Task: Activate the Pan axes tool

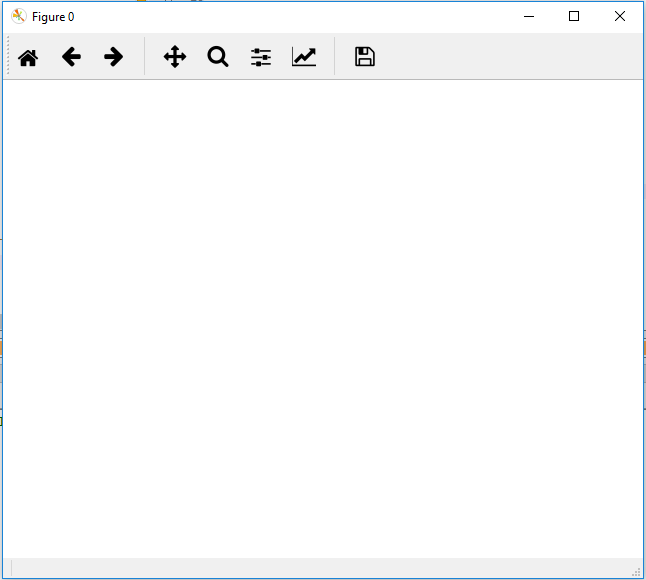Action: pyautogui.click(x=175, y=57)
